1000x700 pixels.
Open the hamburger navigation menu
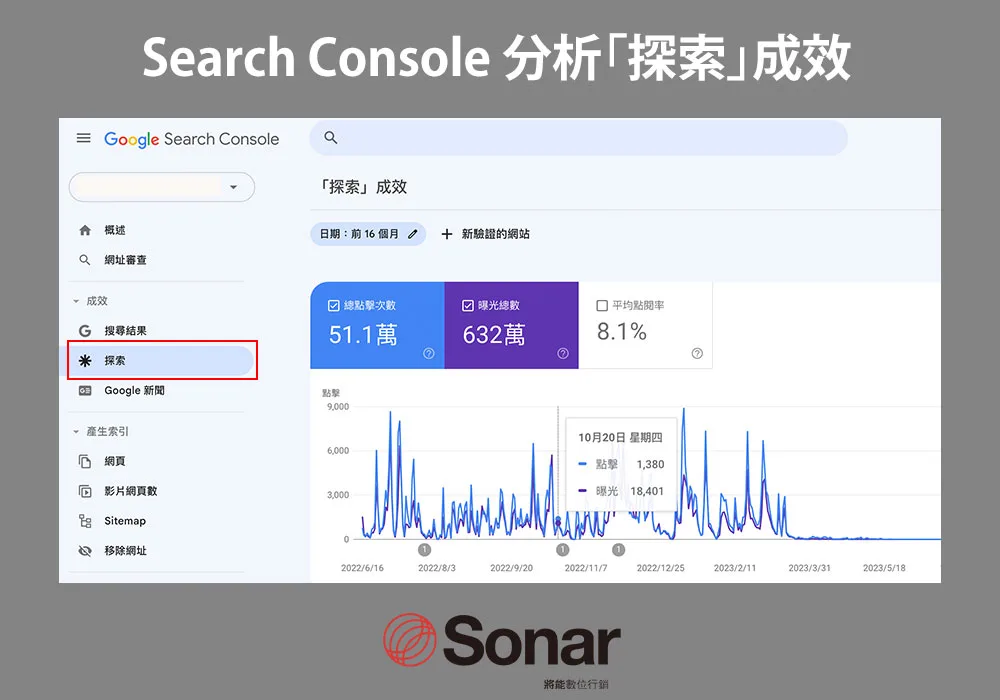click(x=84, y=138)
